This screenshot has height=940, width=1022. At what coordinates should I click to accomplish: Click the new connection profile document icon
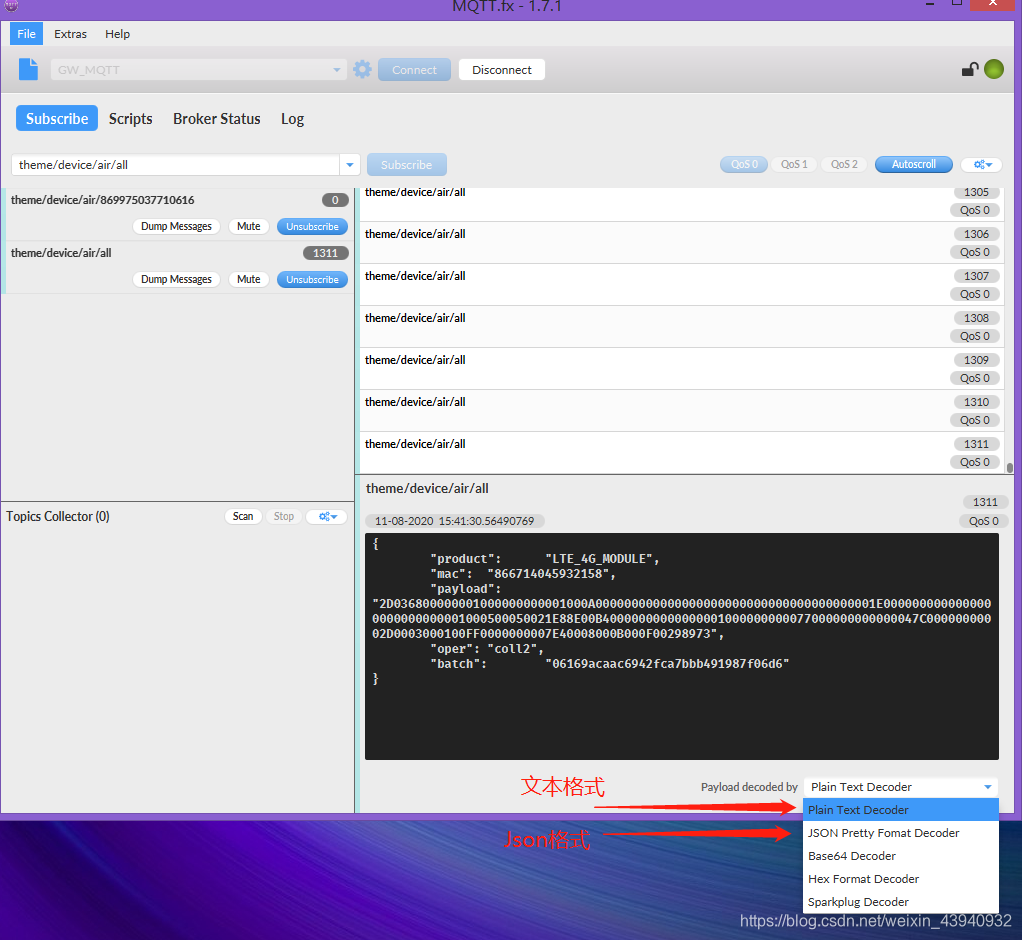click(28, 69)
